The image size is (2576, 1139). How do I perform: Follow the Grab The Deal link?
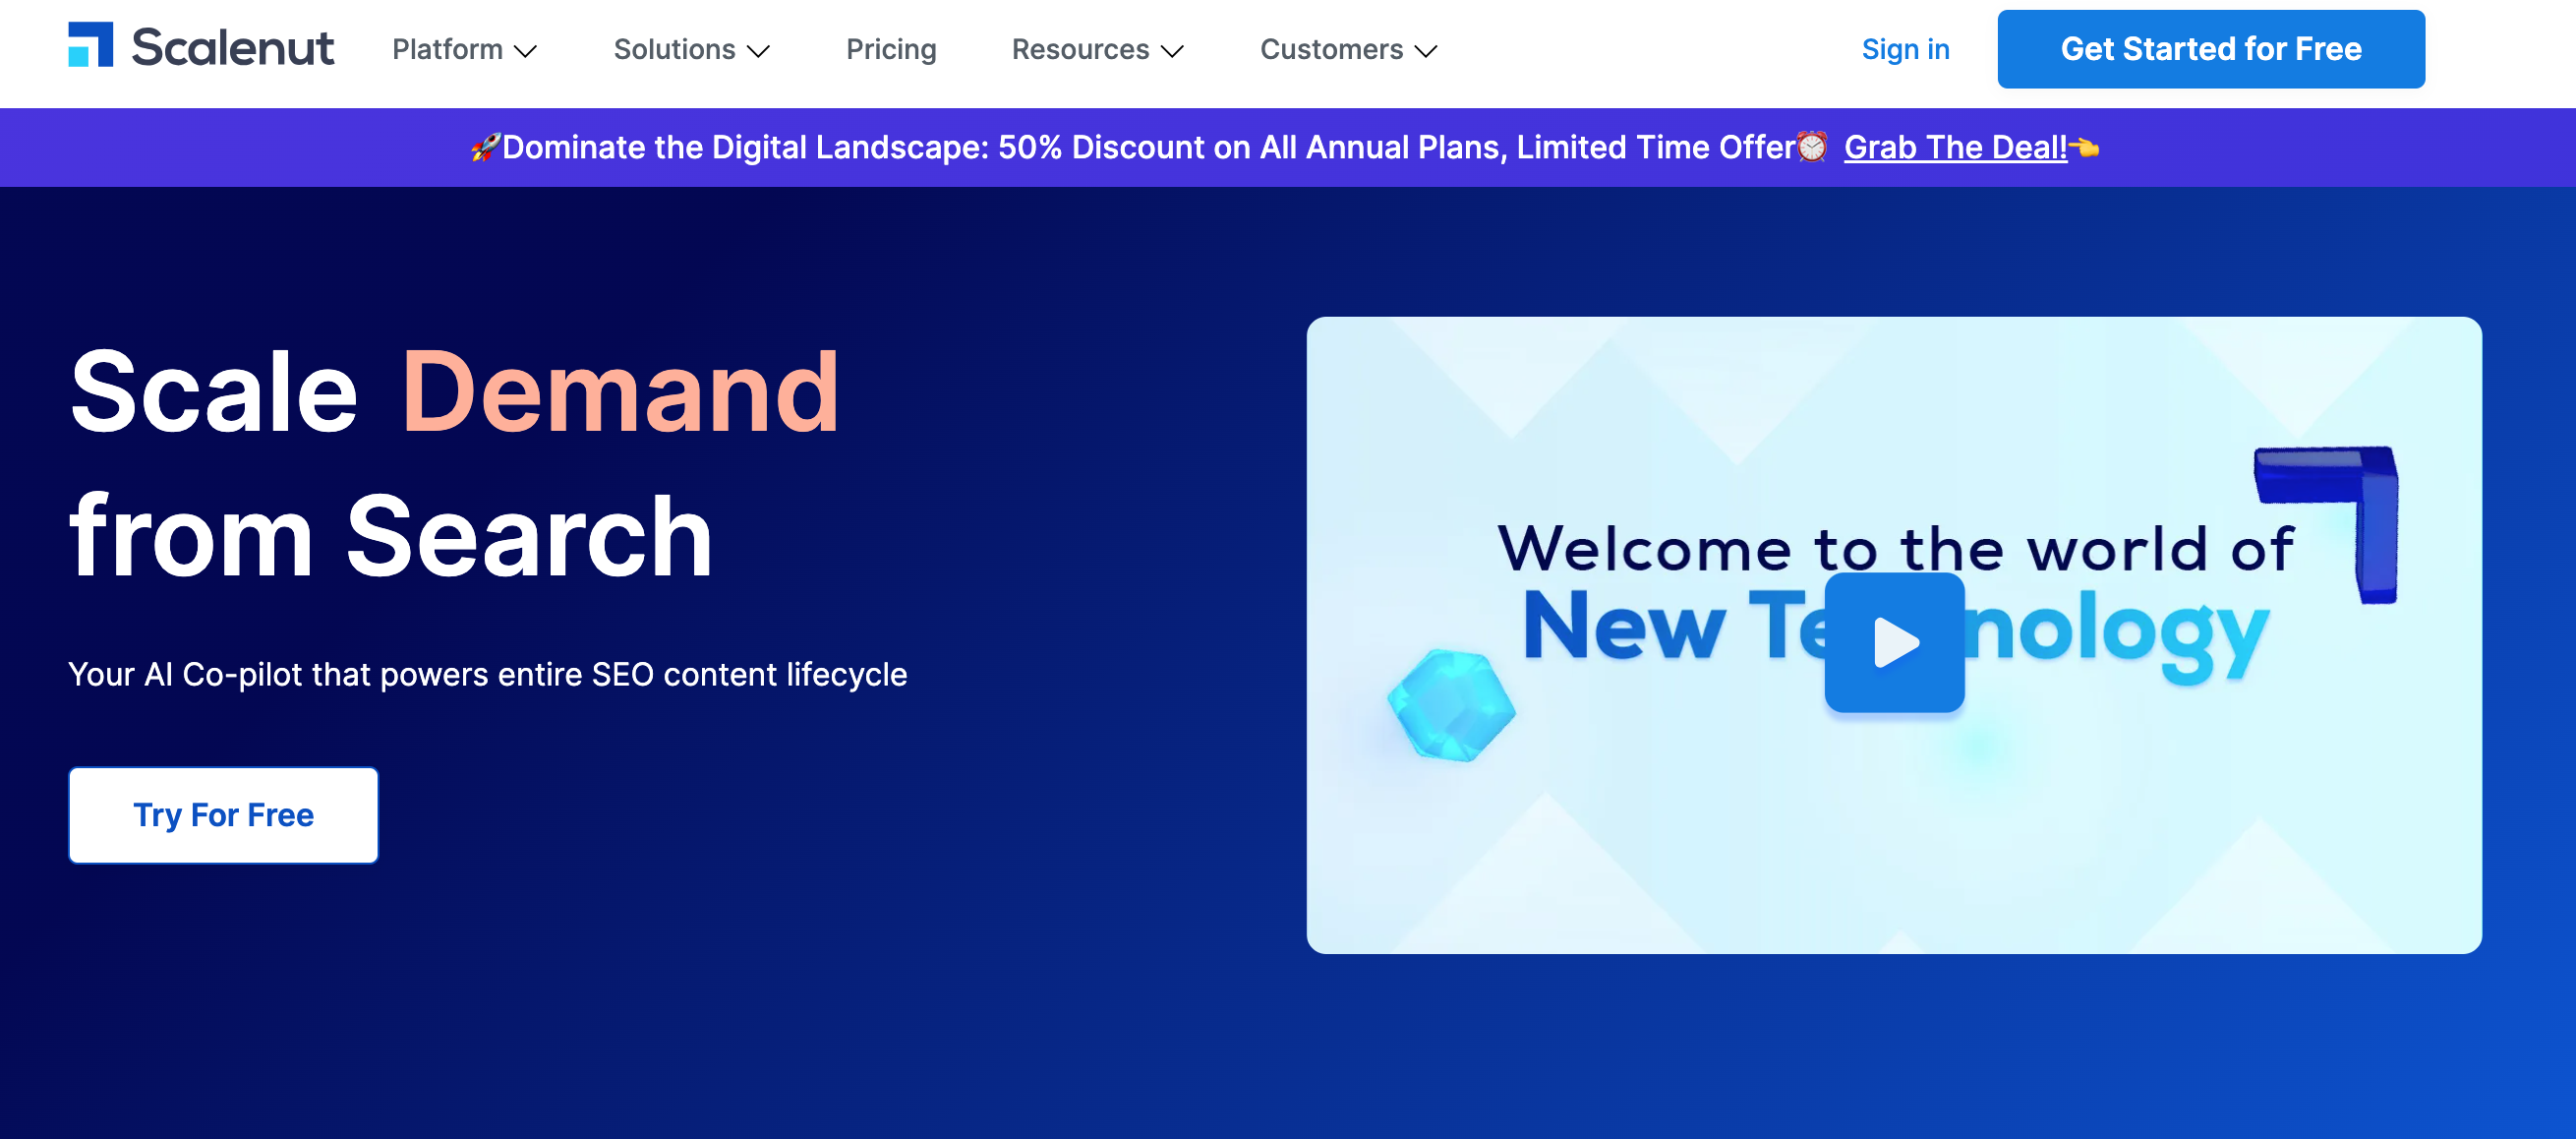pos(1955,148)
